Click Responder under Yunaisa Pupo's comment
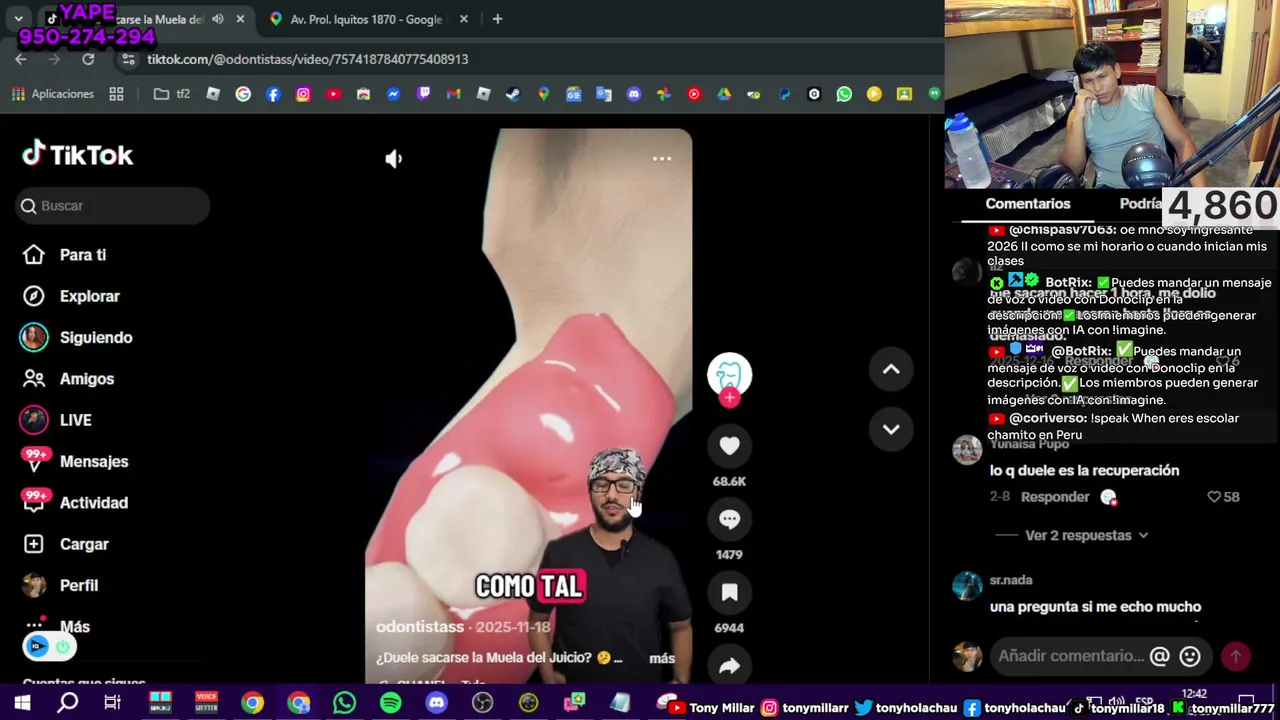 pyautogui.click(x=1055, y=497)
